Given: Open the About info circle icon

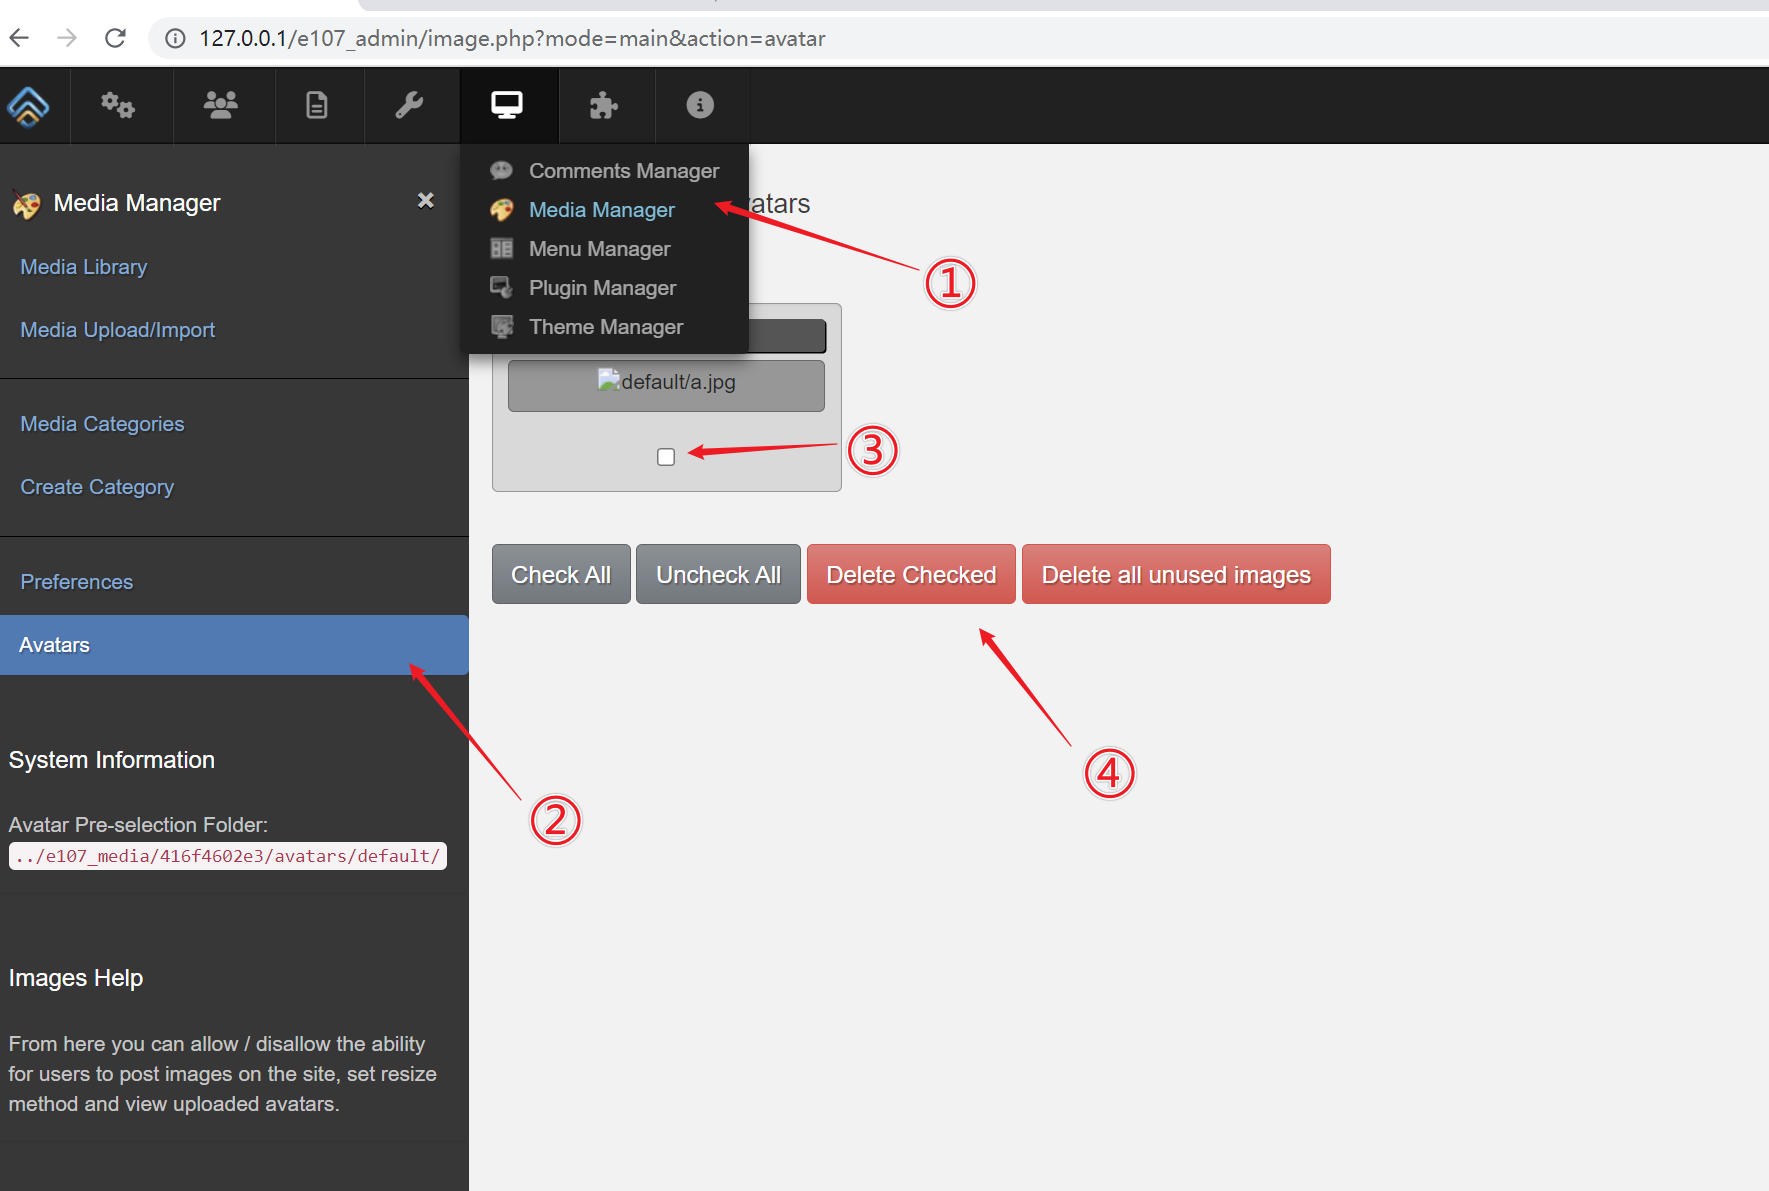Looking at the screenshot, I should click(x=700, y=105).
